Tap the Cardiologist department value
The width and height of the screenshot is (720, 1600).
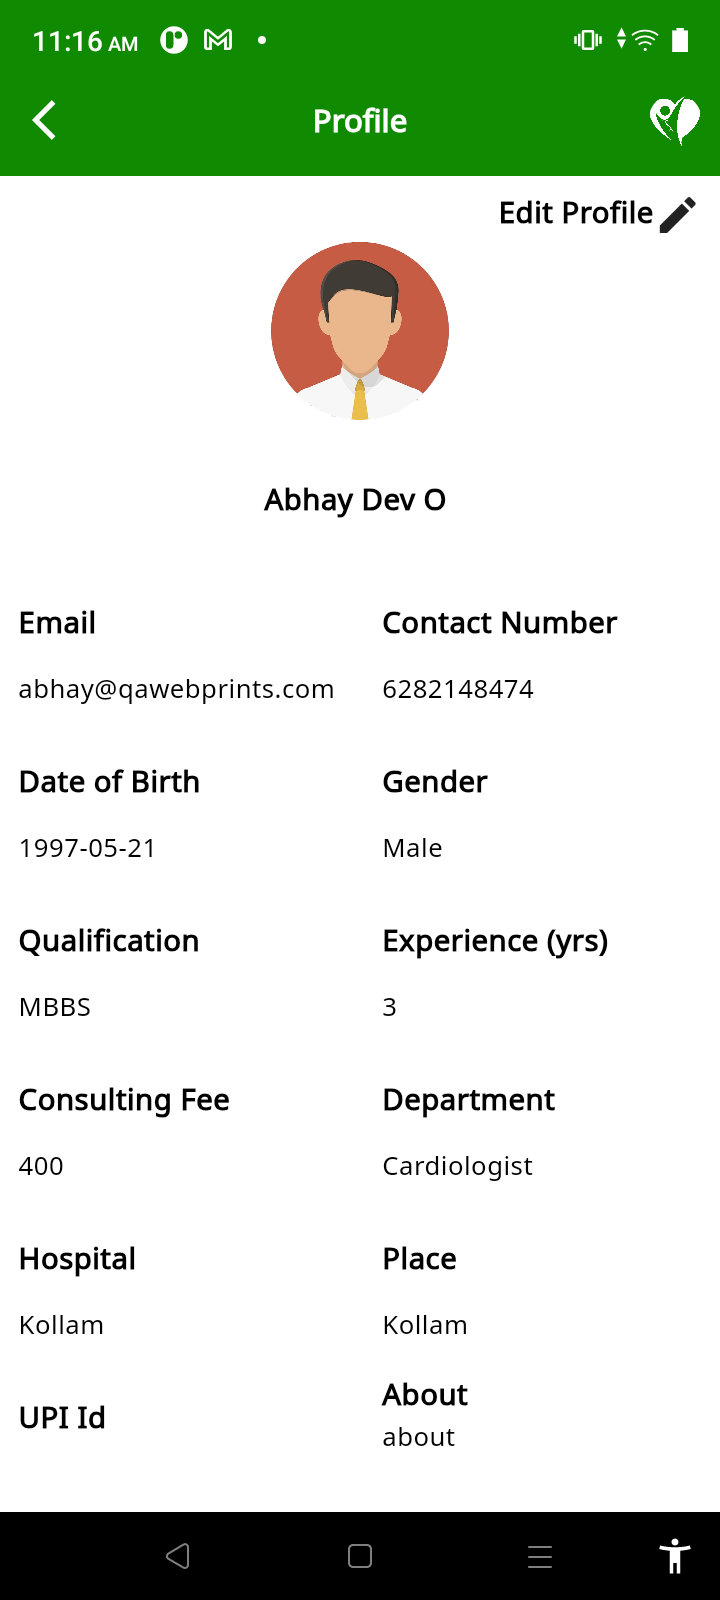tap(457, 1166)
